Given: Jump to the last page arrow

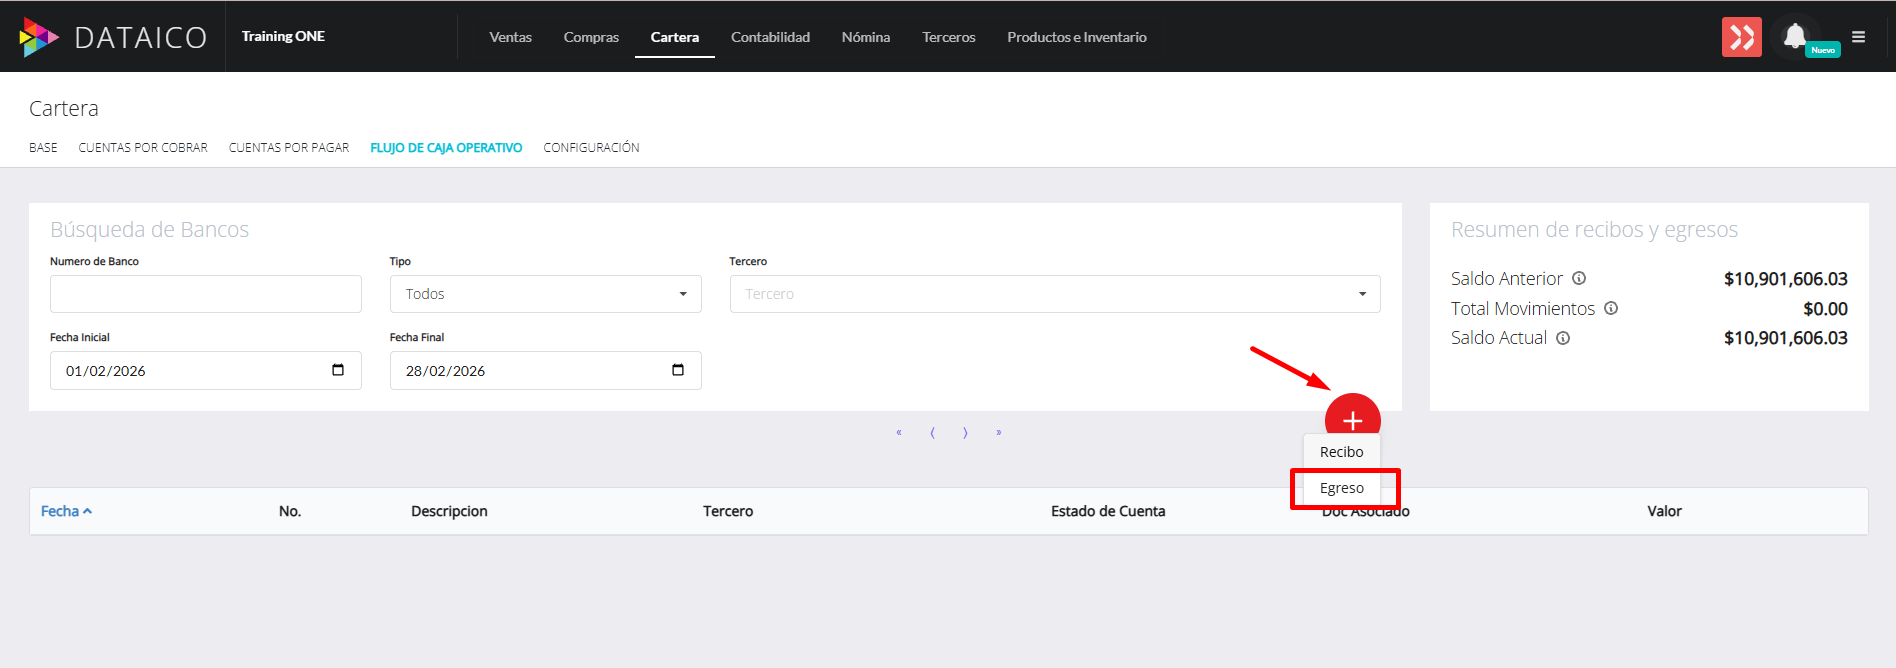Looking at the screenshot, I should (x=998, y=433).
